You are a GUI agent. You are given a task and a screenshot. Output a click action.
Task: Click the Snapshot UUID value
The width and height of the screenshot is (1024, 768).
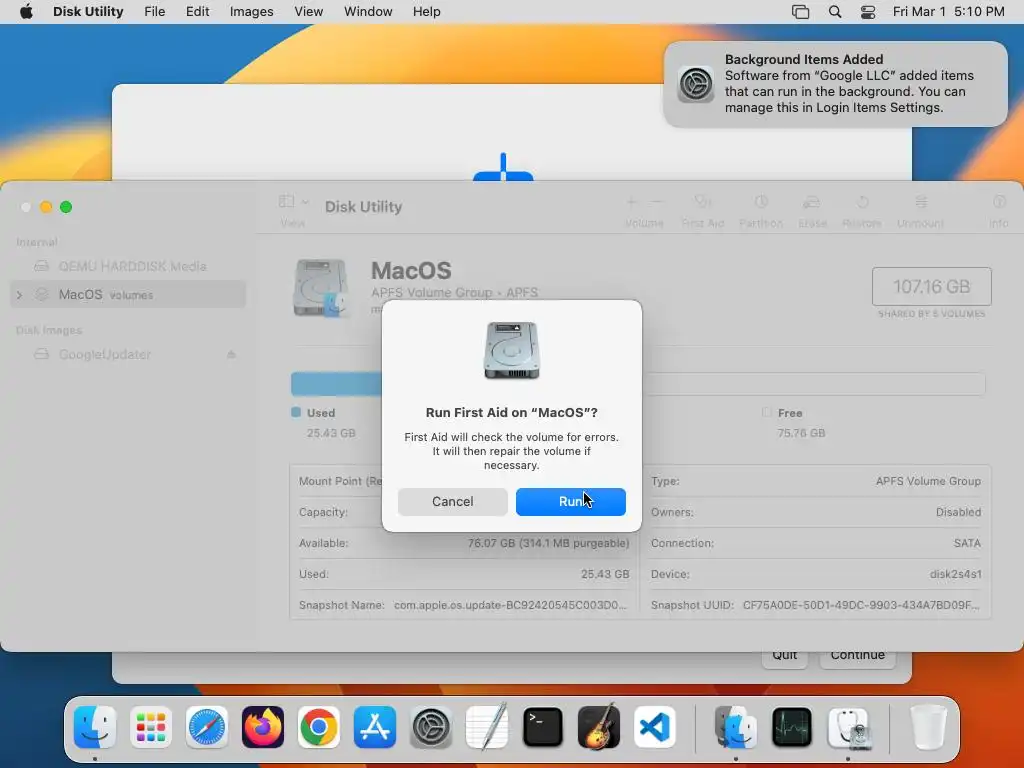pyautogui.click(x=861, y=605)
